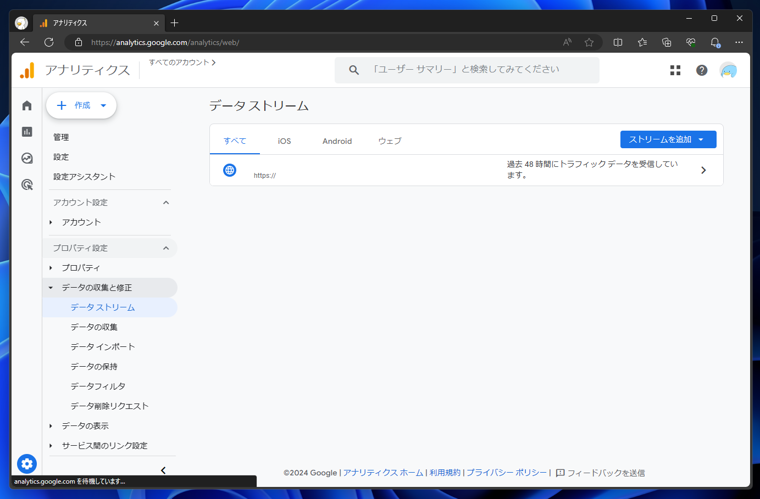The height and width of the screenshot is (499, 760).
Task: Select データ削除リクエスト in navigation
Action: pyautogui.click(x=110, y=406)
